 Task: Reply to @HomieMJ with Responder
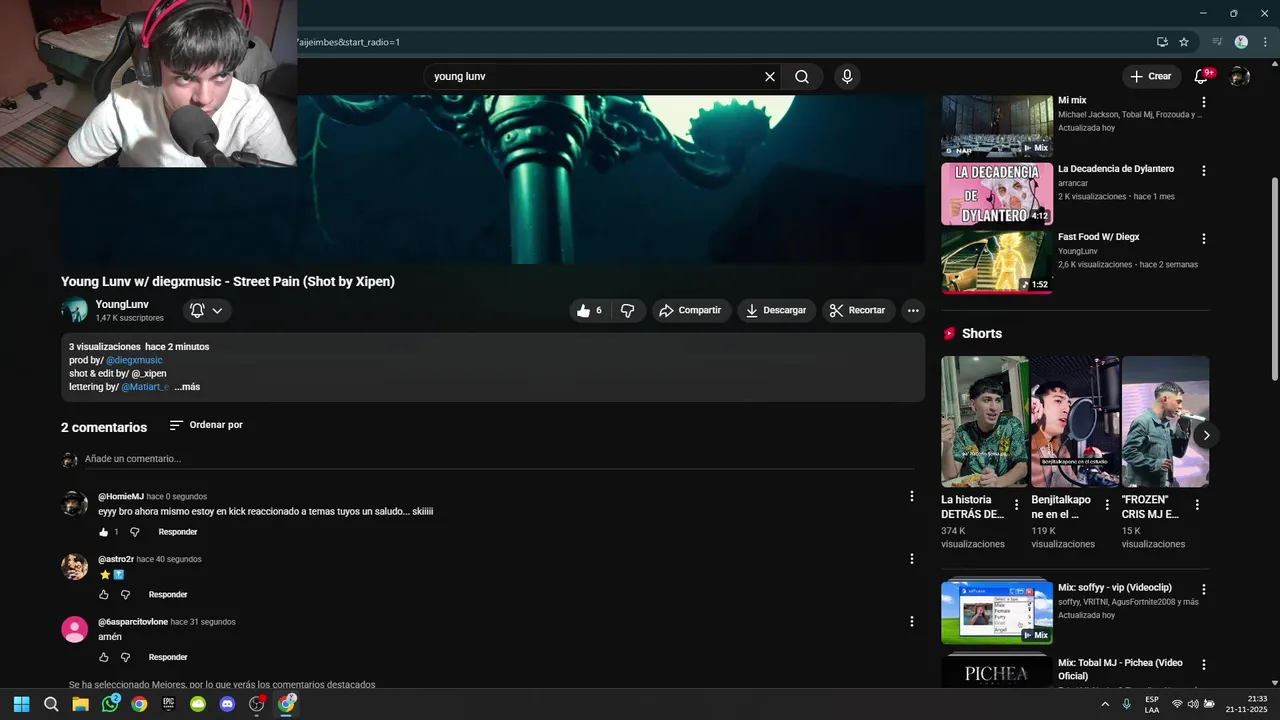(178, 532)
